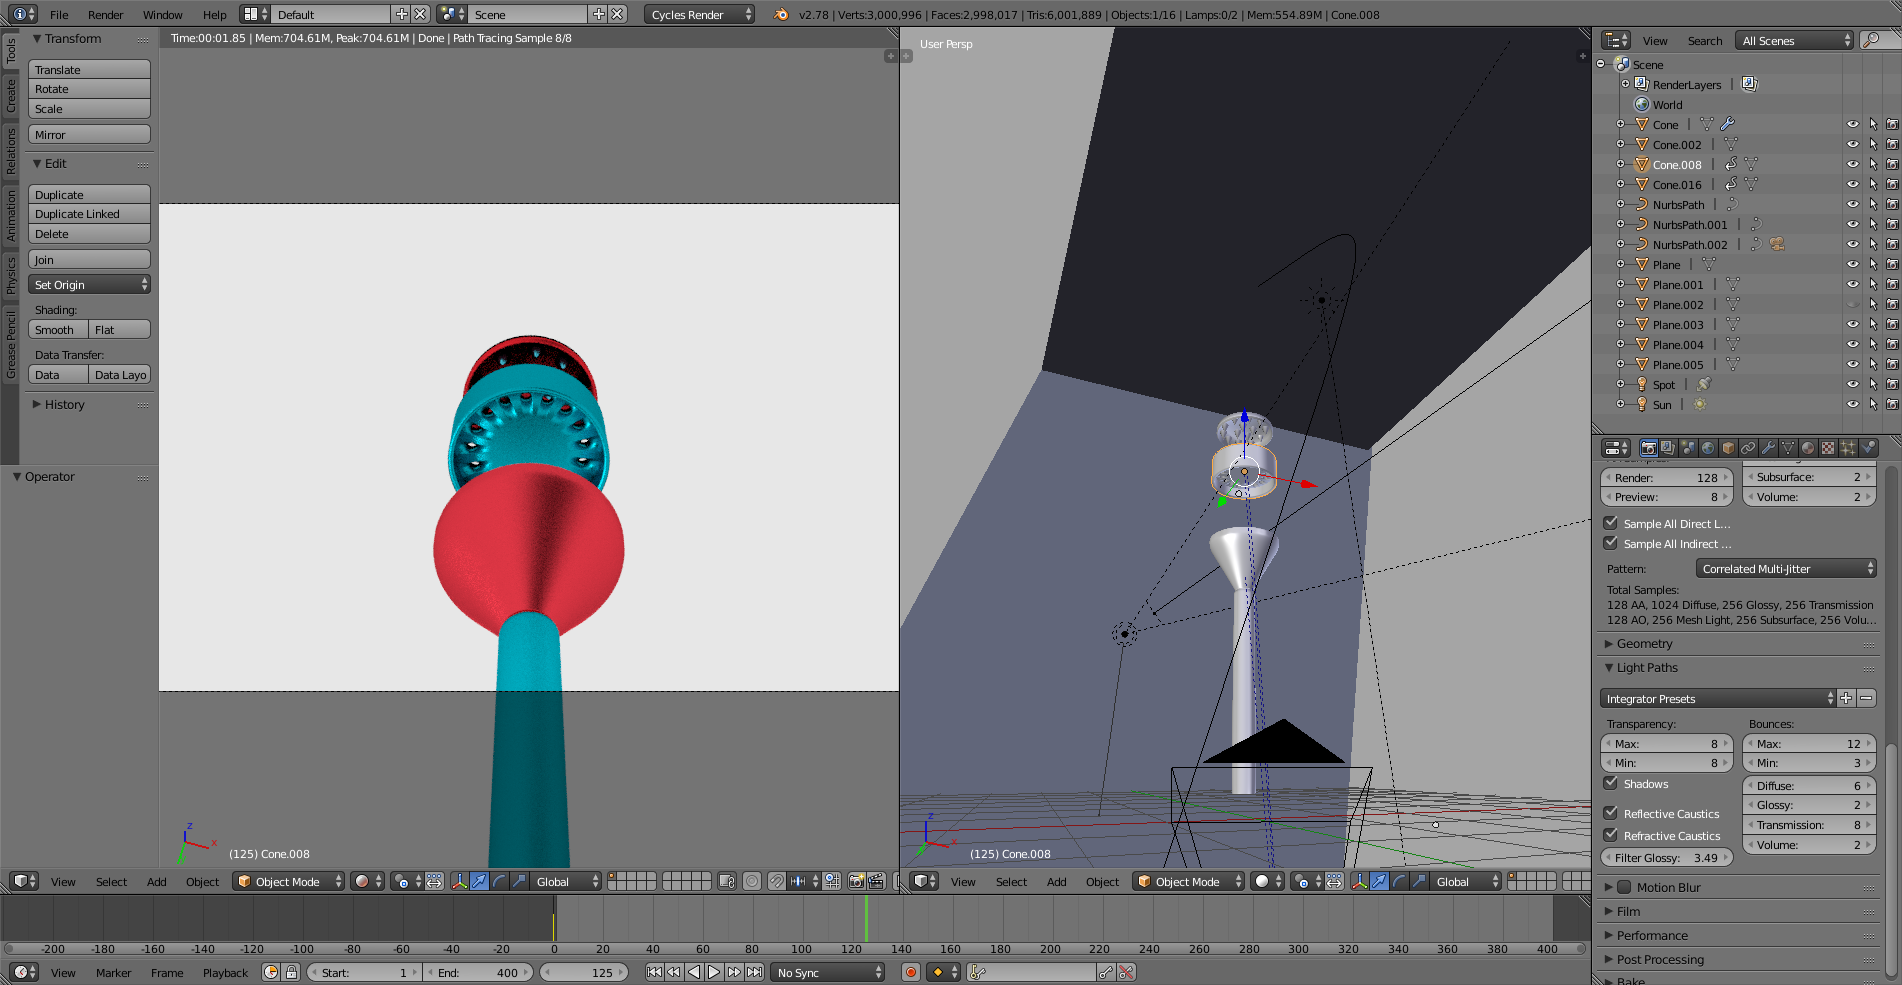Image resolution: width=1902 pixels, height=985 pixels.
Task: Open the Cycles Render engine dropdown
Action: pyautogui.click(x=699, y=14)
